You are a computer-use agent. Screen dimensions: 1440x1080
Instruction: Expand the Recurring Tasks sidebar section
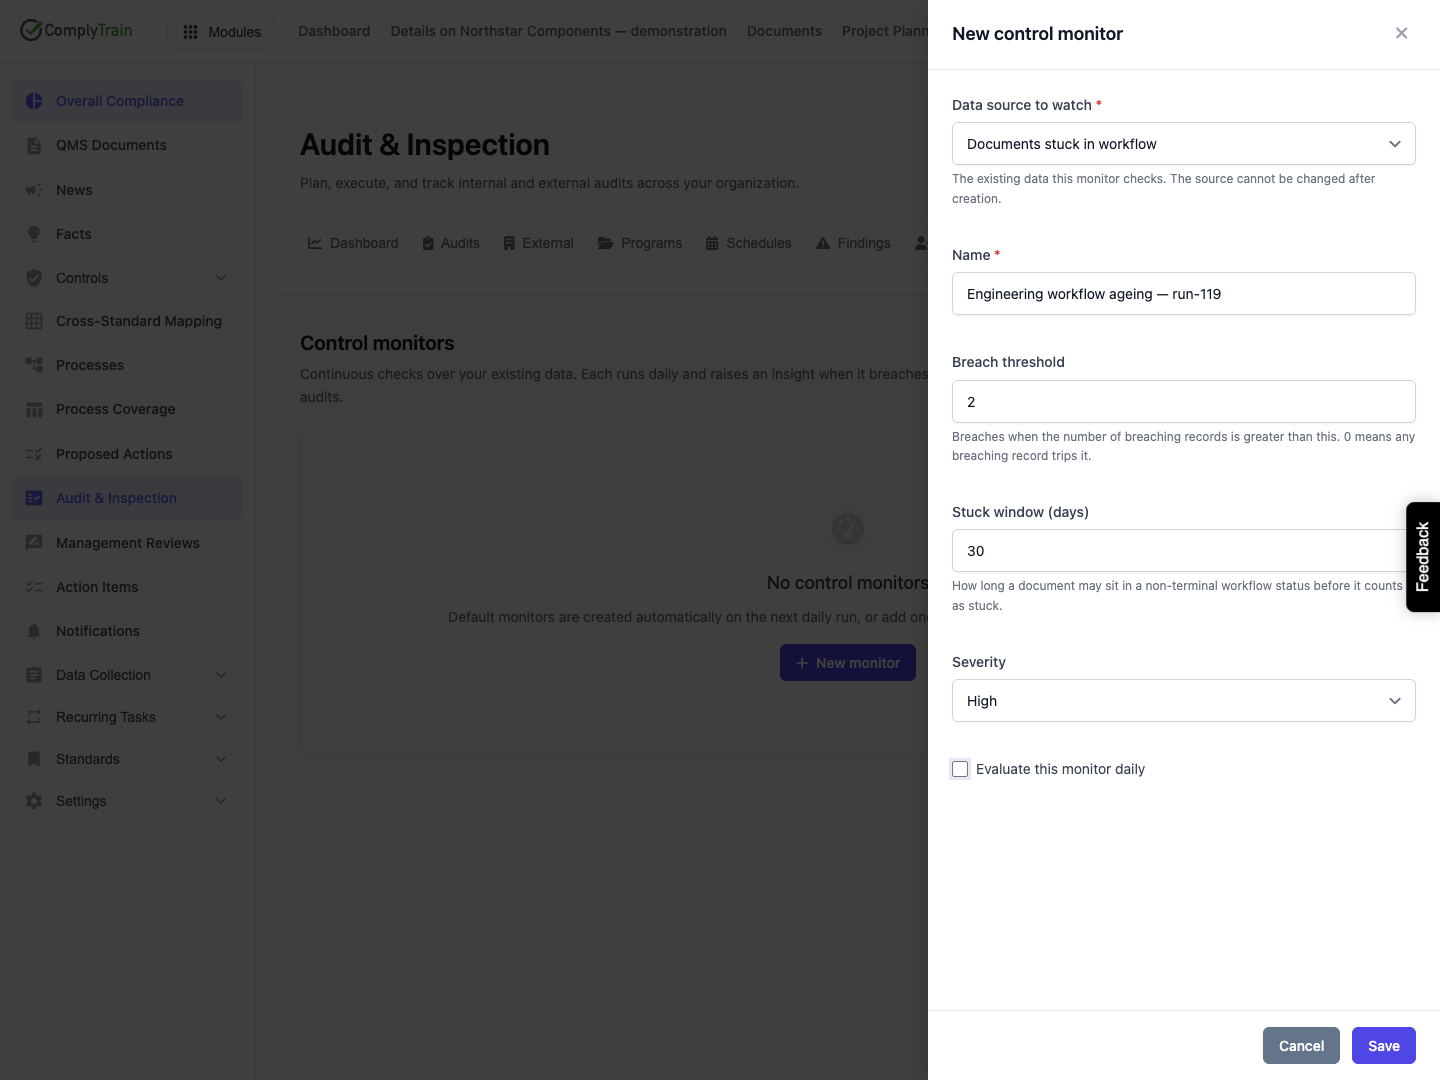point(221,717)
